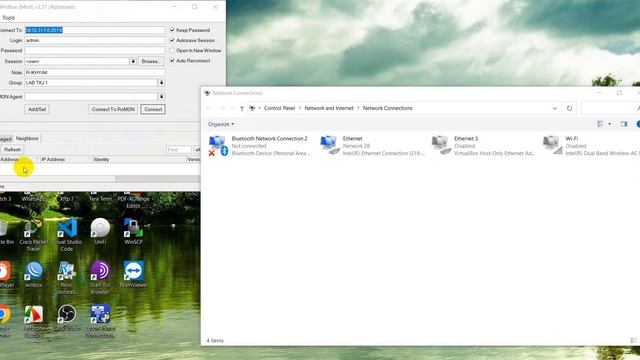Expand the Session dropdown arrow

133,61
